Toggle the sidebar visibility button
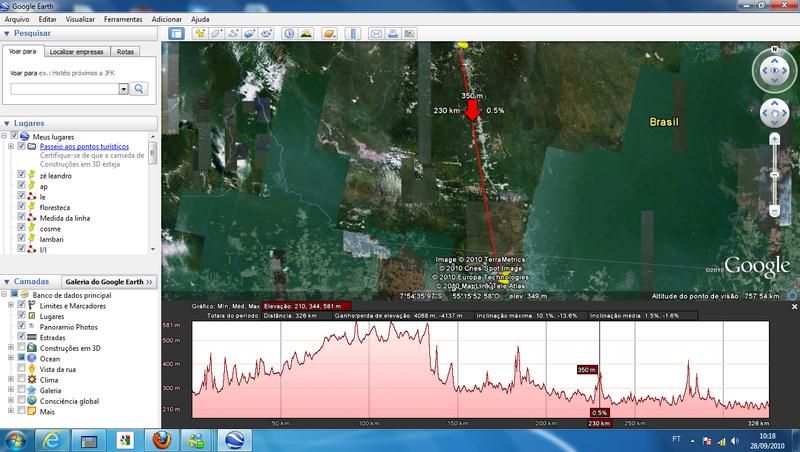The width and height of the screenshot is (800, 452). tap(177, 34)
